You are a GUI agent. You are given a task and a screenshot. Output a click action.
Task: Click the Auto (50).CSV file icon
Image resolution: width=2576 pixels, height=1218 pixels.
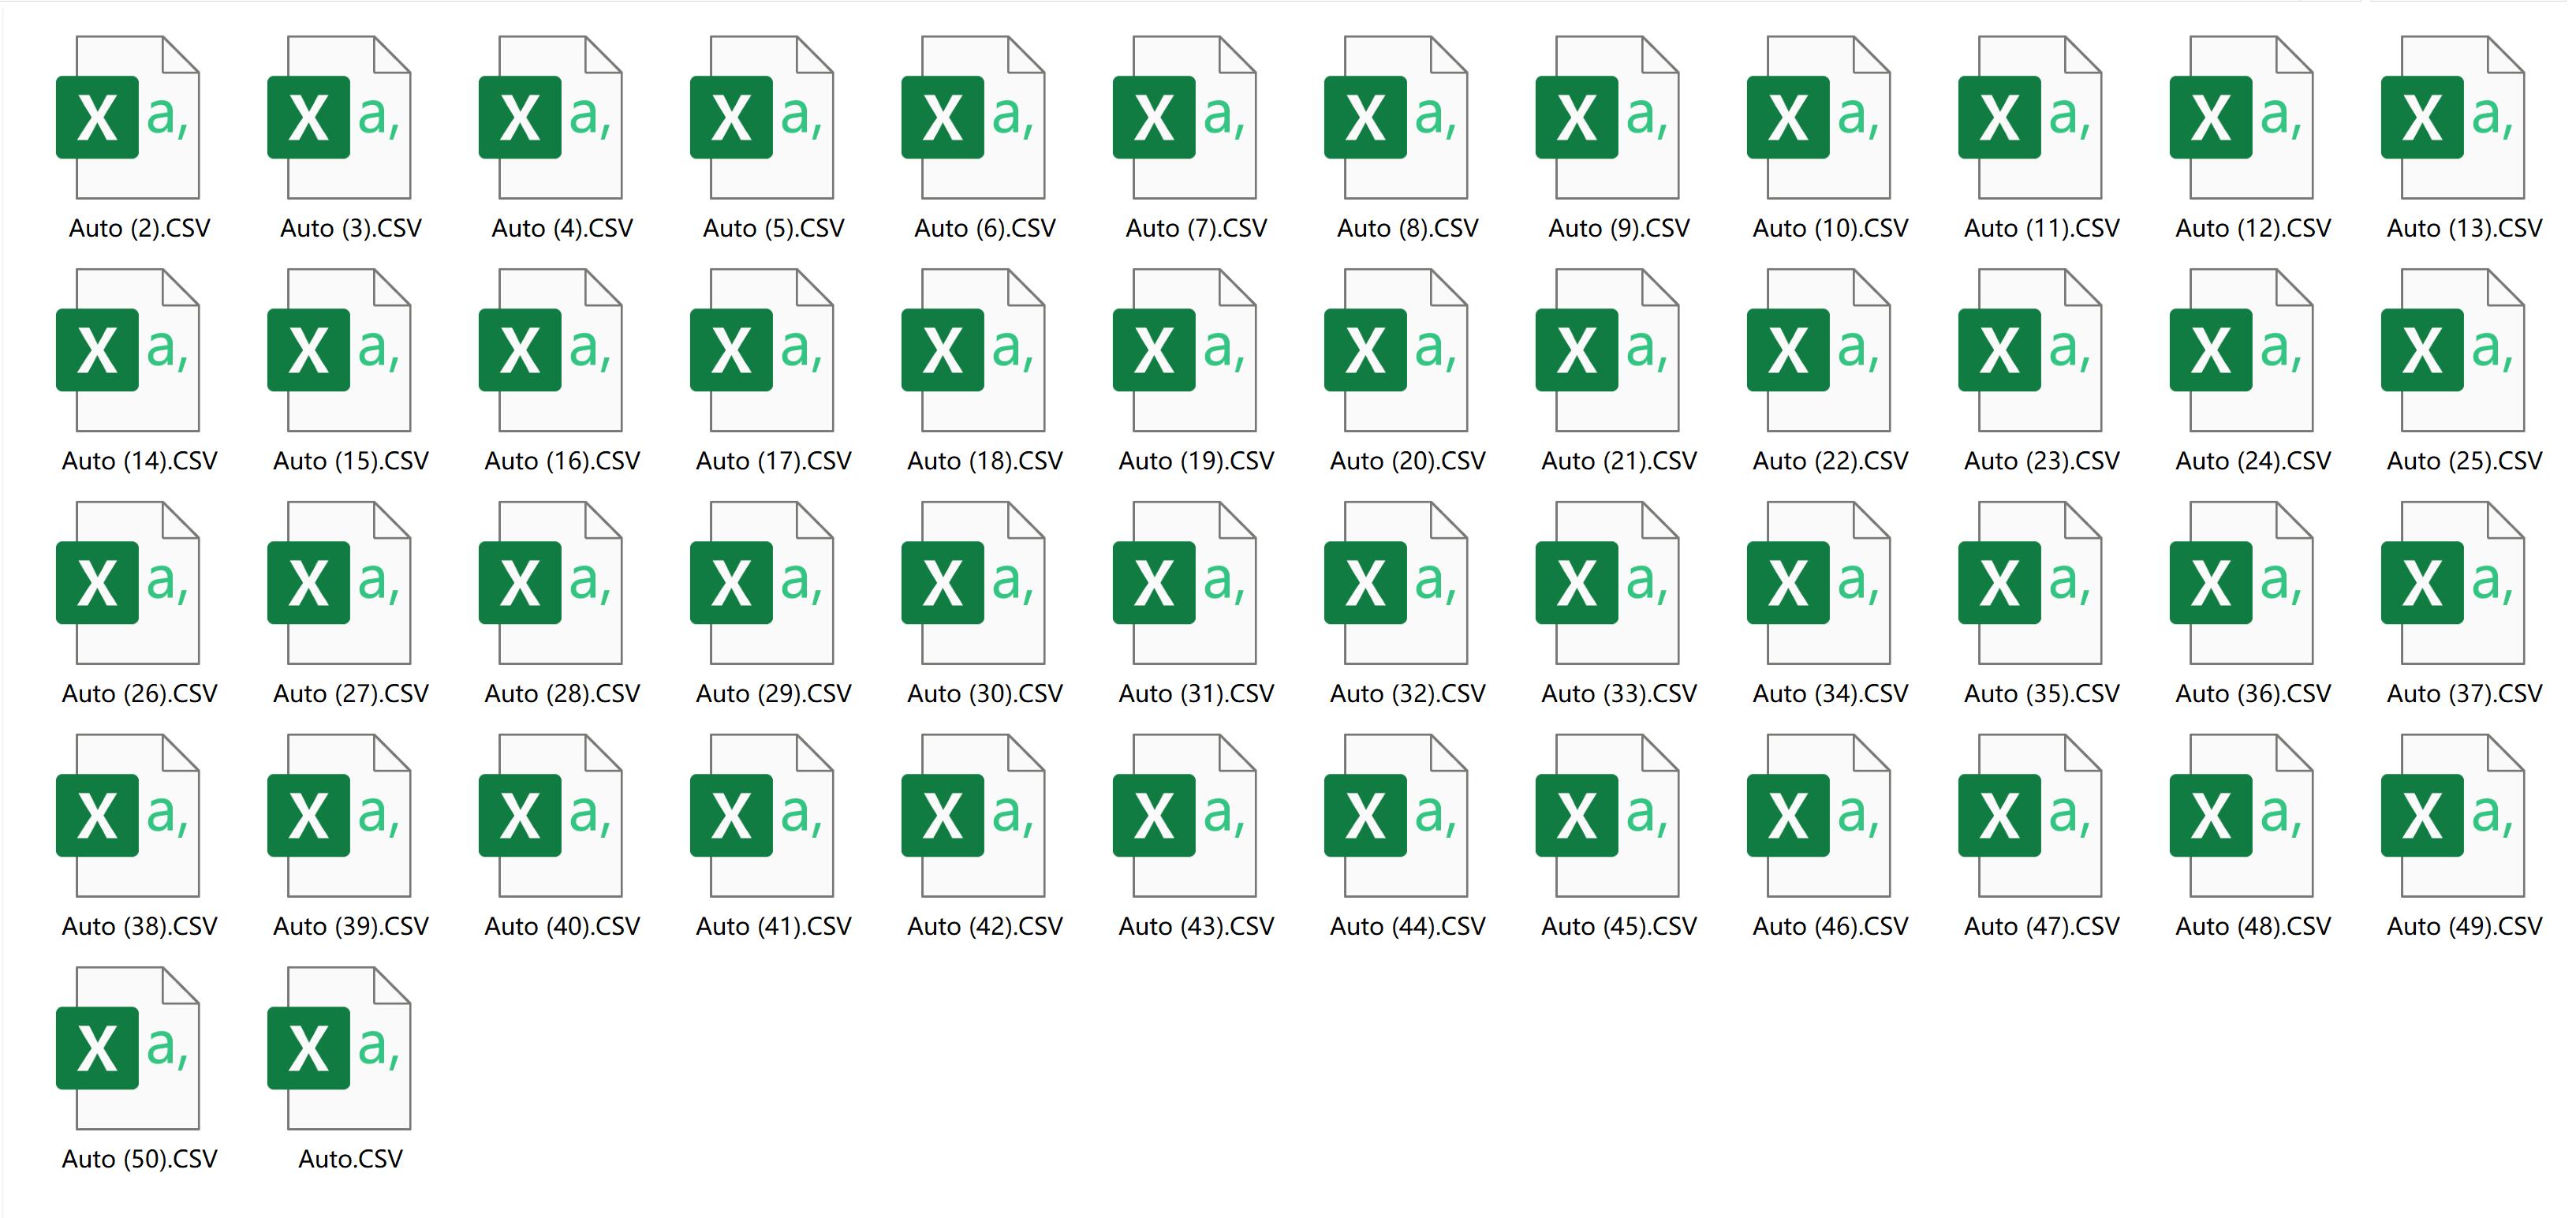click(x=128, y=1048)
